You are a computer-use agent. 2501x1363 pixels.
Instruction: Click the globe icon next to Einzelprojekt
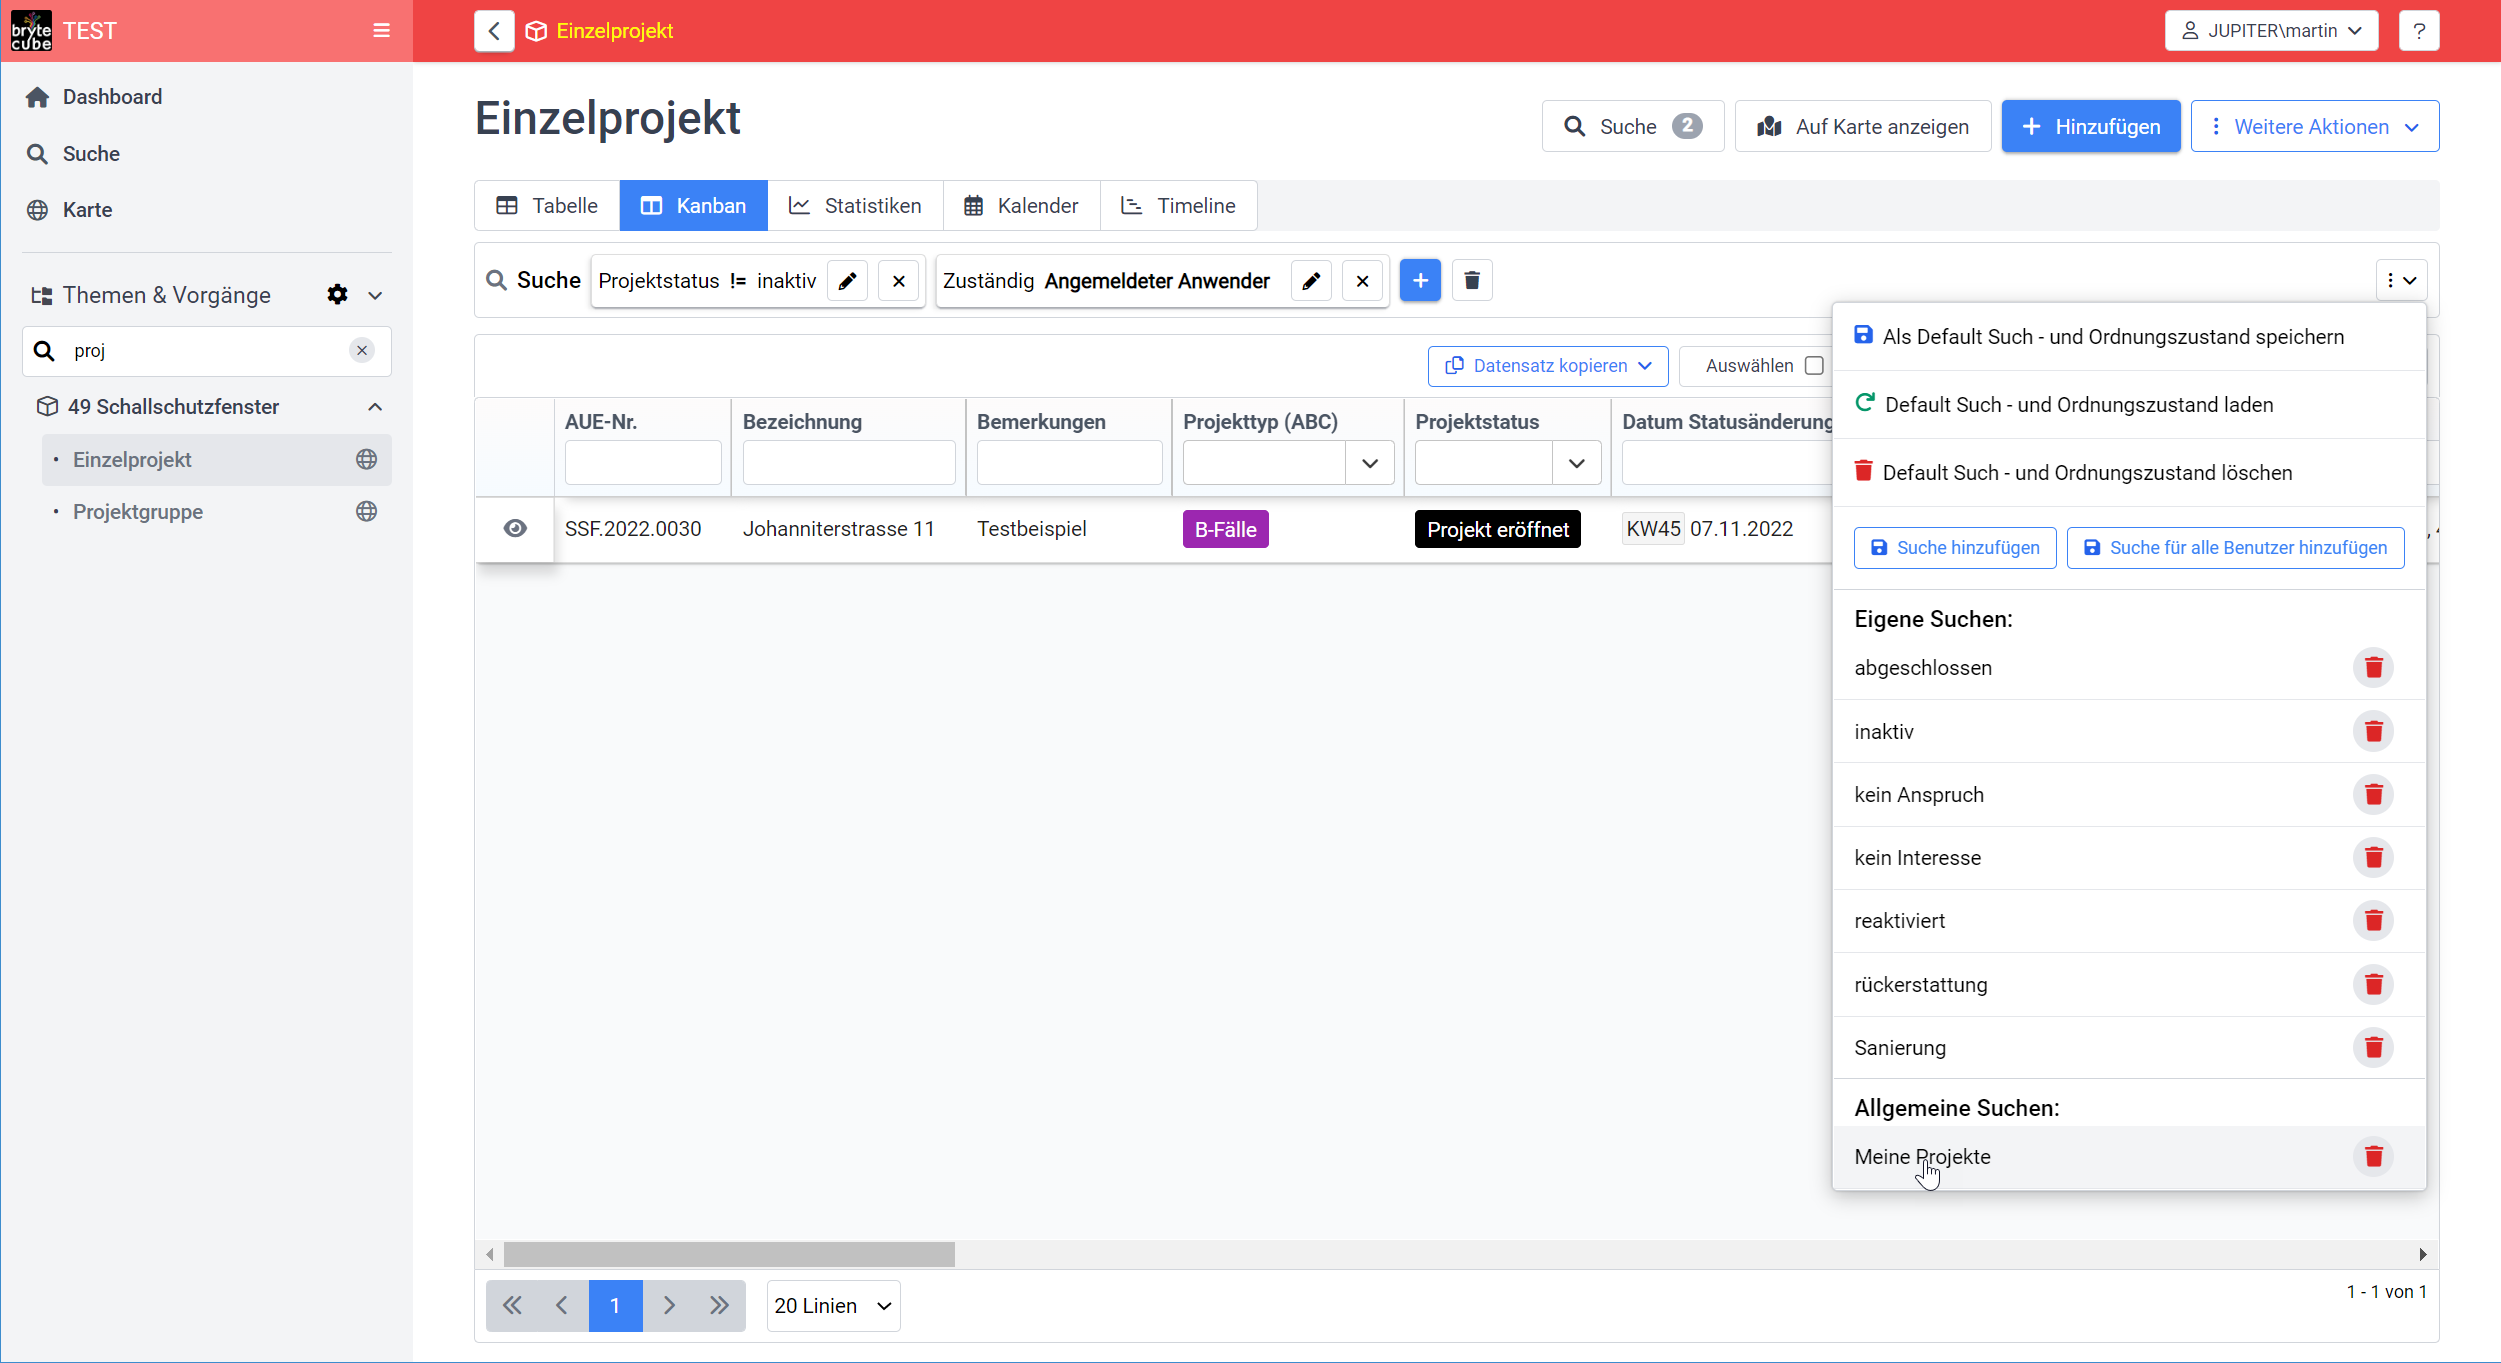(x=367, y=459)
